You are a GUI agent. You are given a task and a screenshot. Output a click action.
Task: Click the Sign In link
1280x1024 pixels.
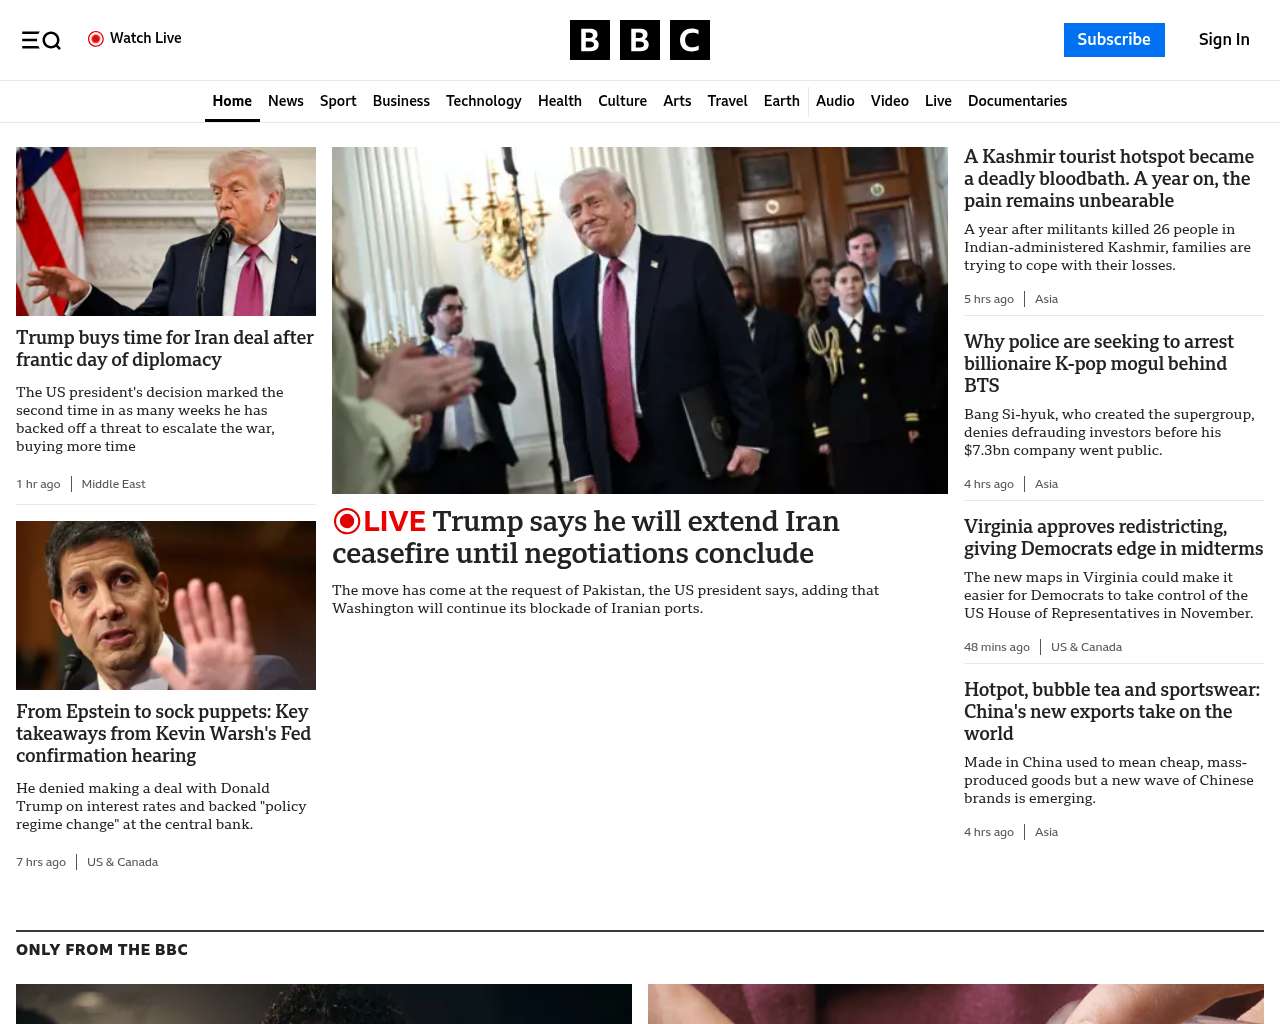(x=1224, y=40)
